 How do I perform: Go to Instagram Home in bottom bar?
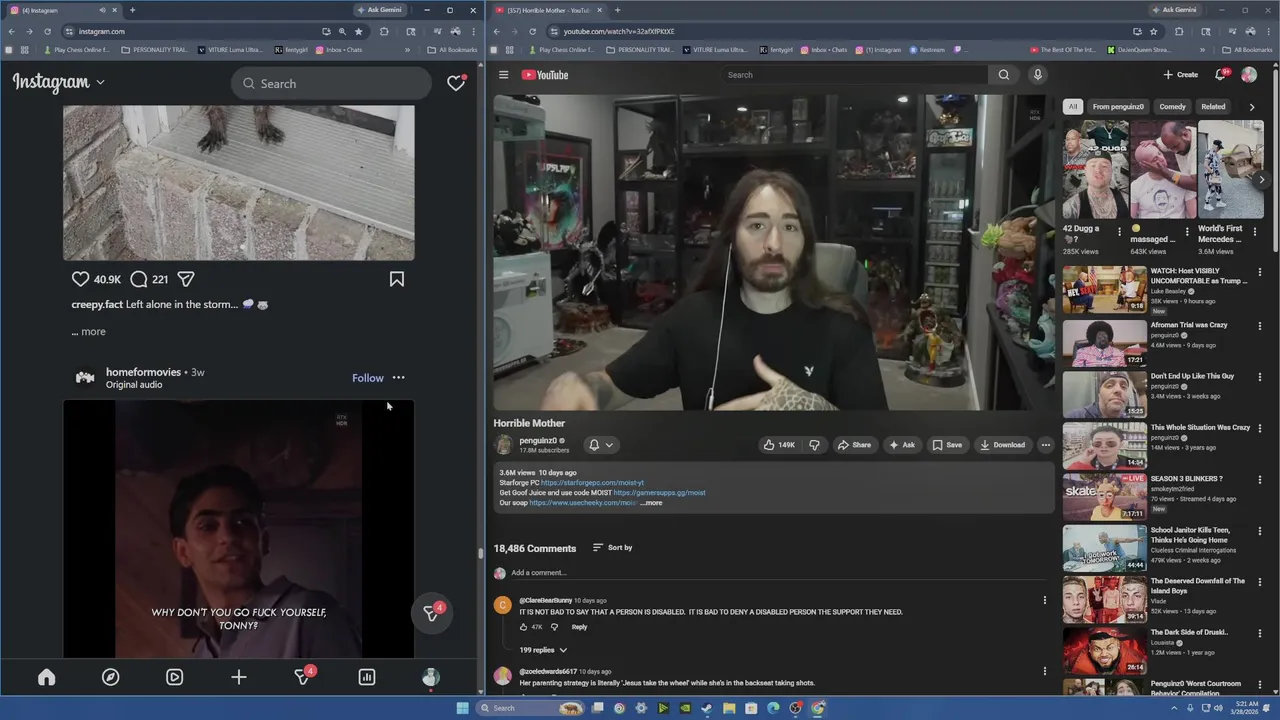tap(47, 677)
